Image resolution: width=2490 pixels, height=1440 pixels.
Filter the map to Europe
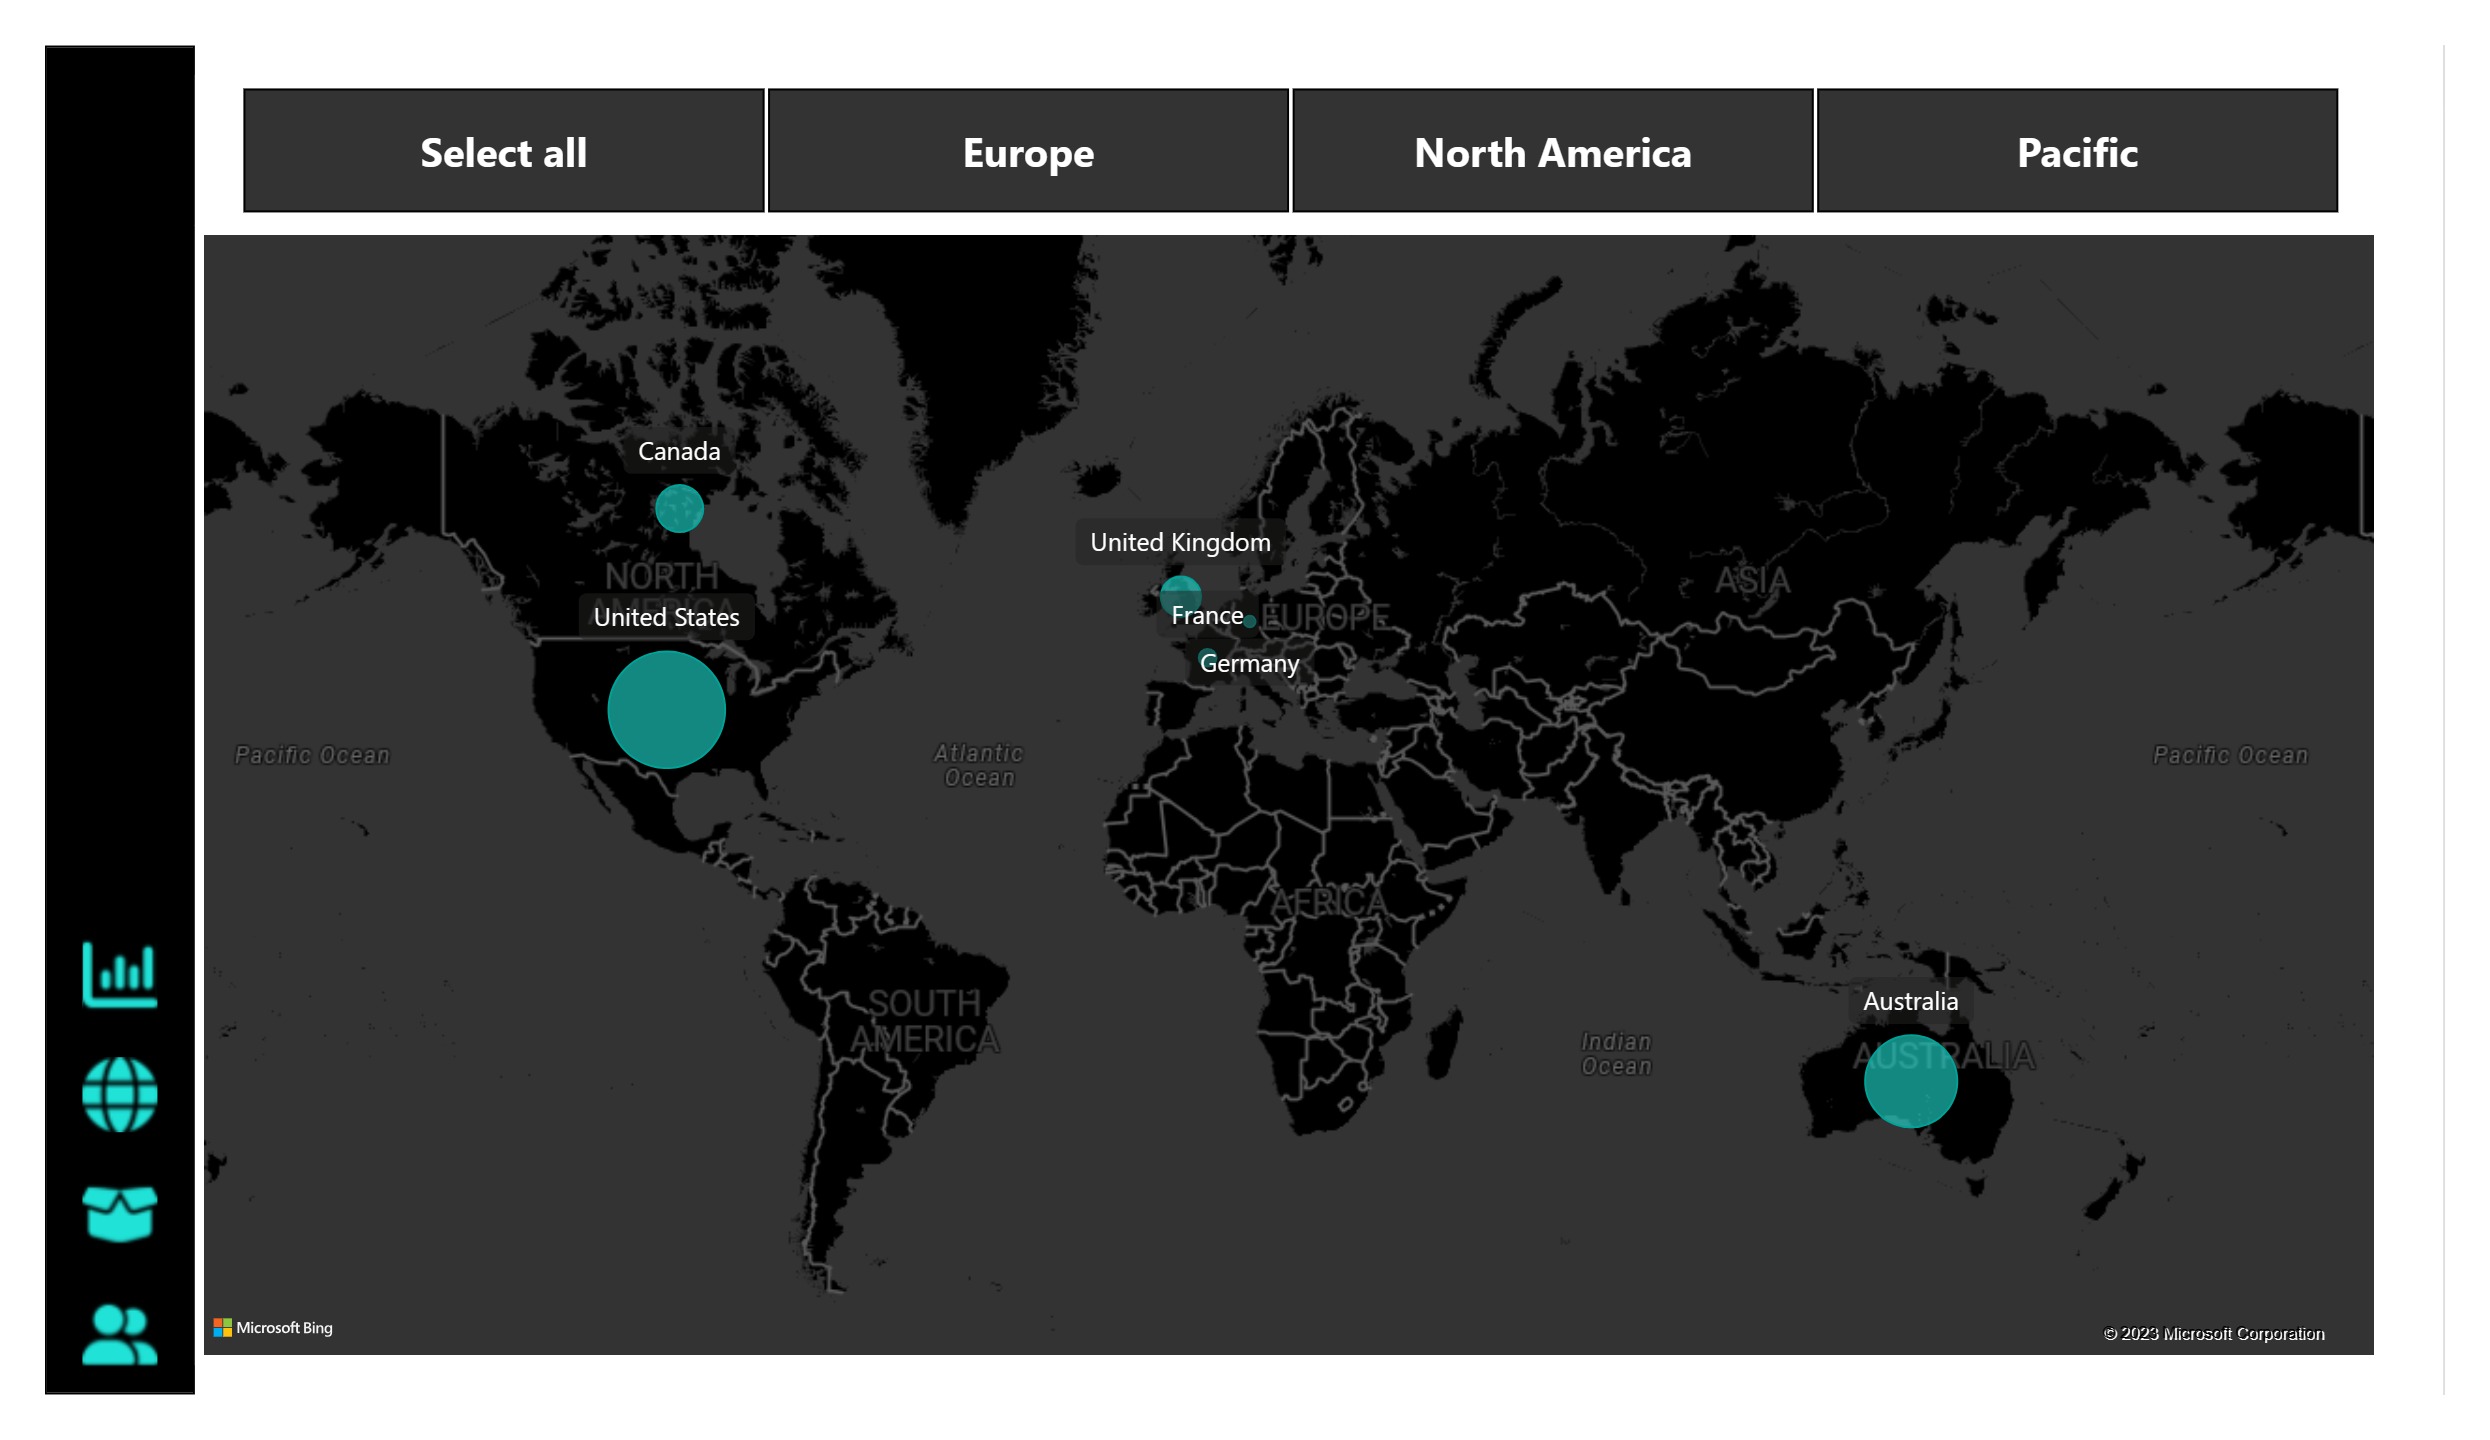(x=1027, y=152)
